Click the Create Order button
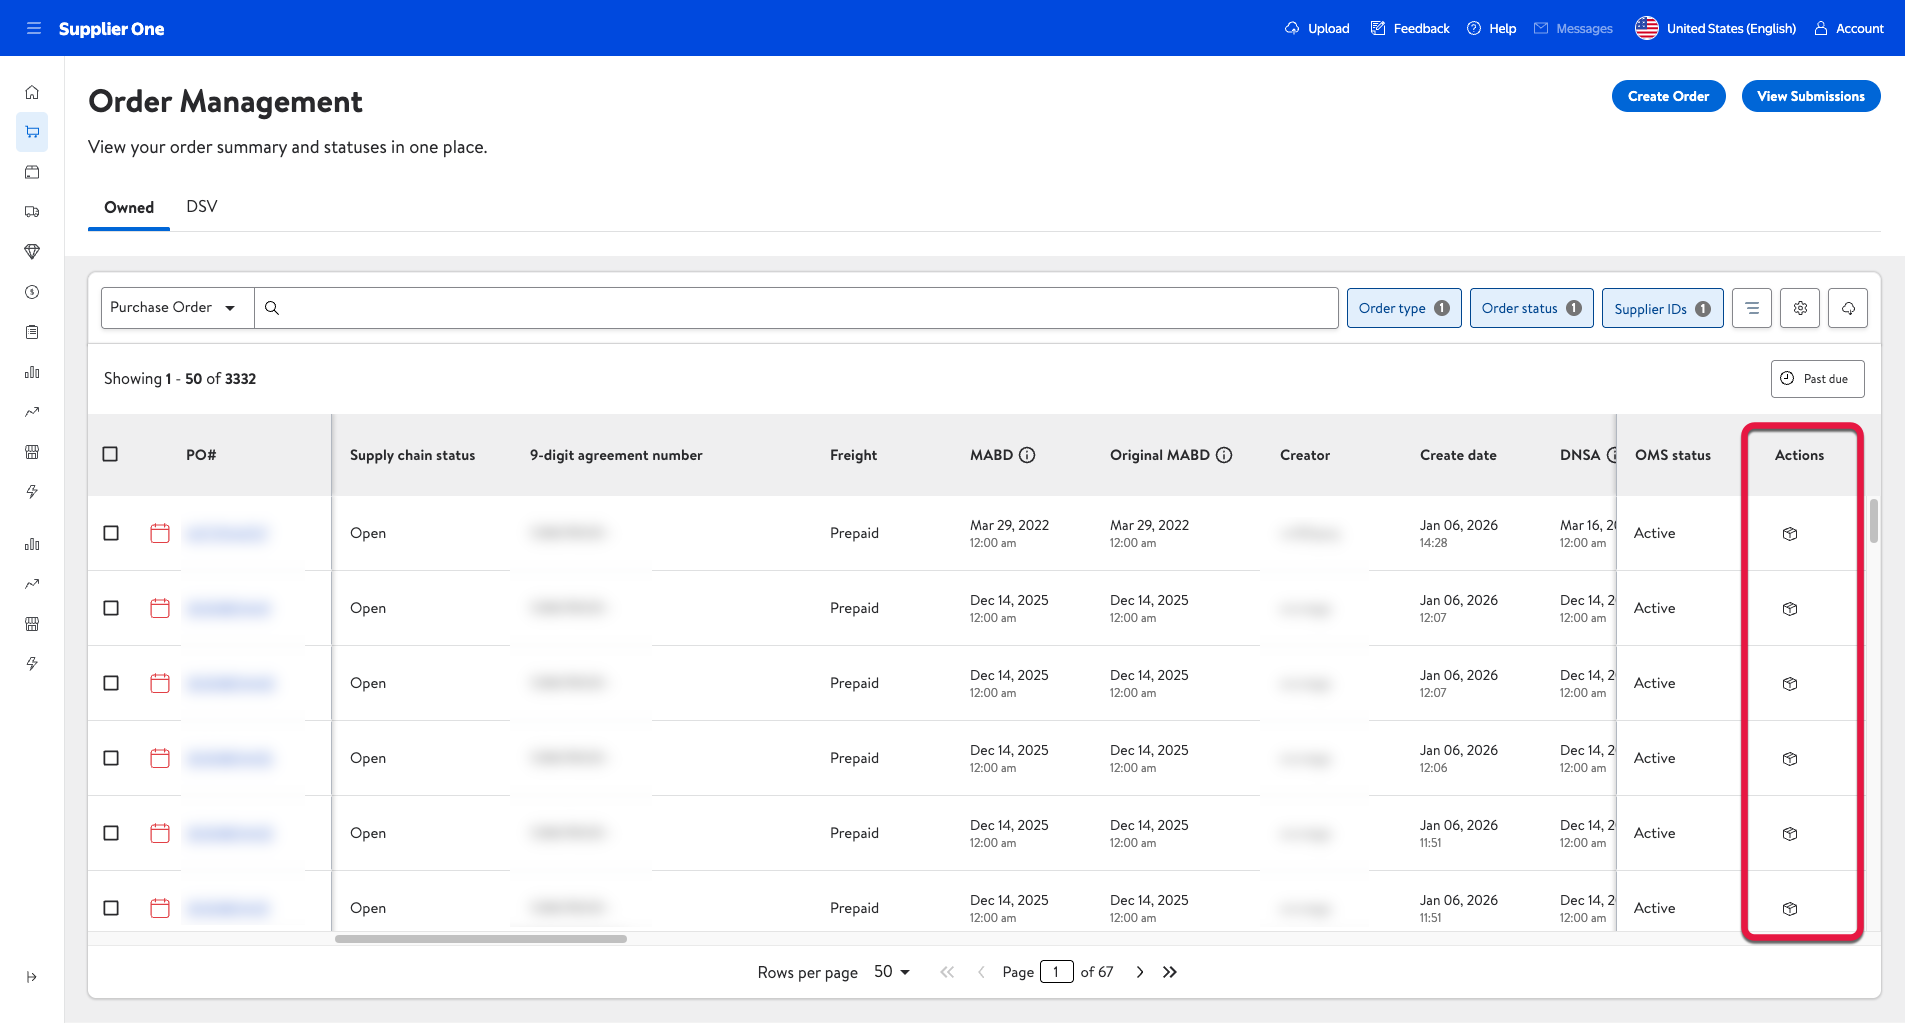 1668,96
